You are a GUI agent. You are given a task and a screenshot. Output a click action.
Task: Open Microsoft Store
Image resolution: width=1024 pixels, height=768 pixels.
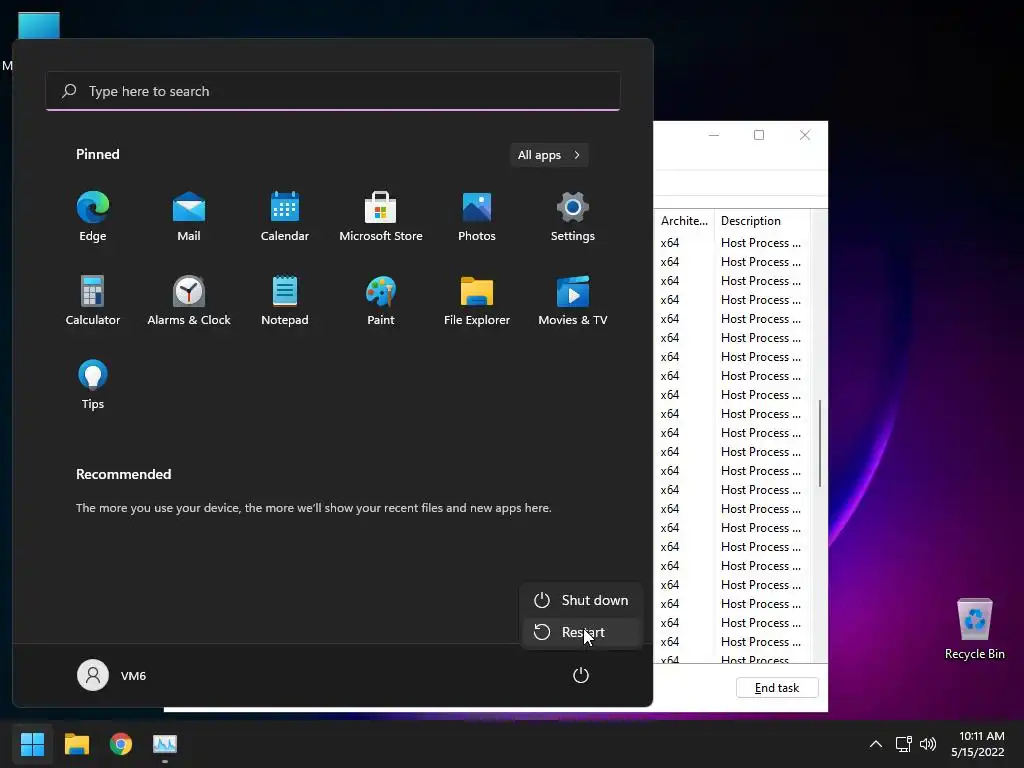[381, 217]
